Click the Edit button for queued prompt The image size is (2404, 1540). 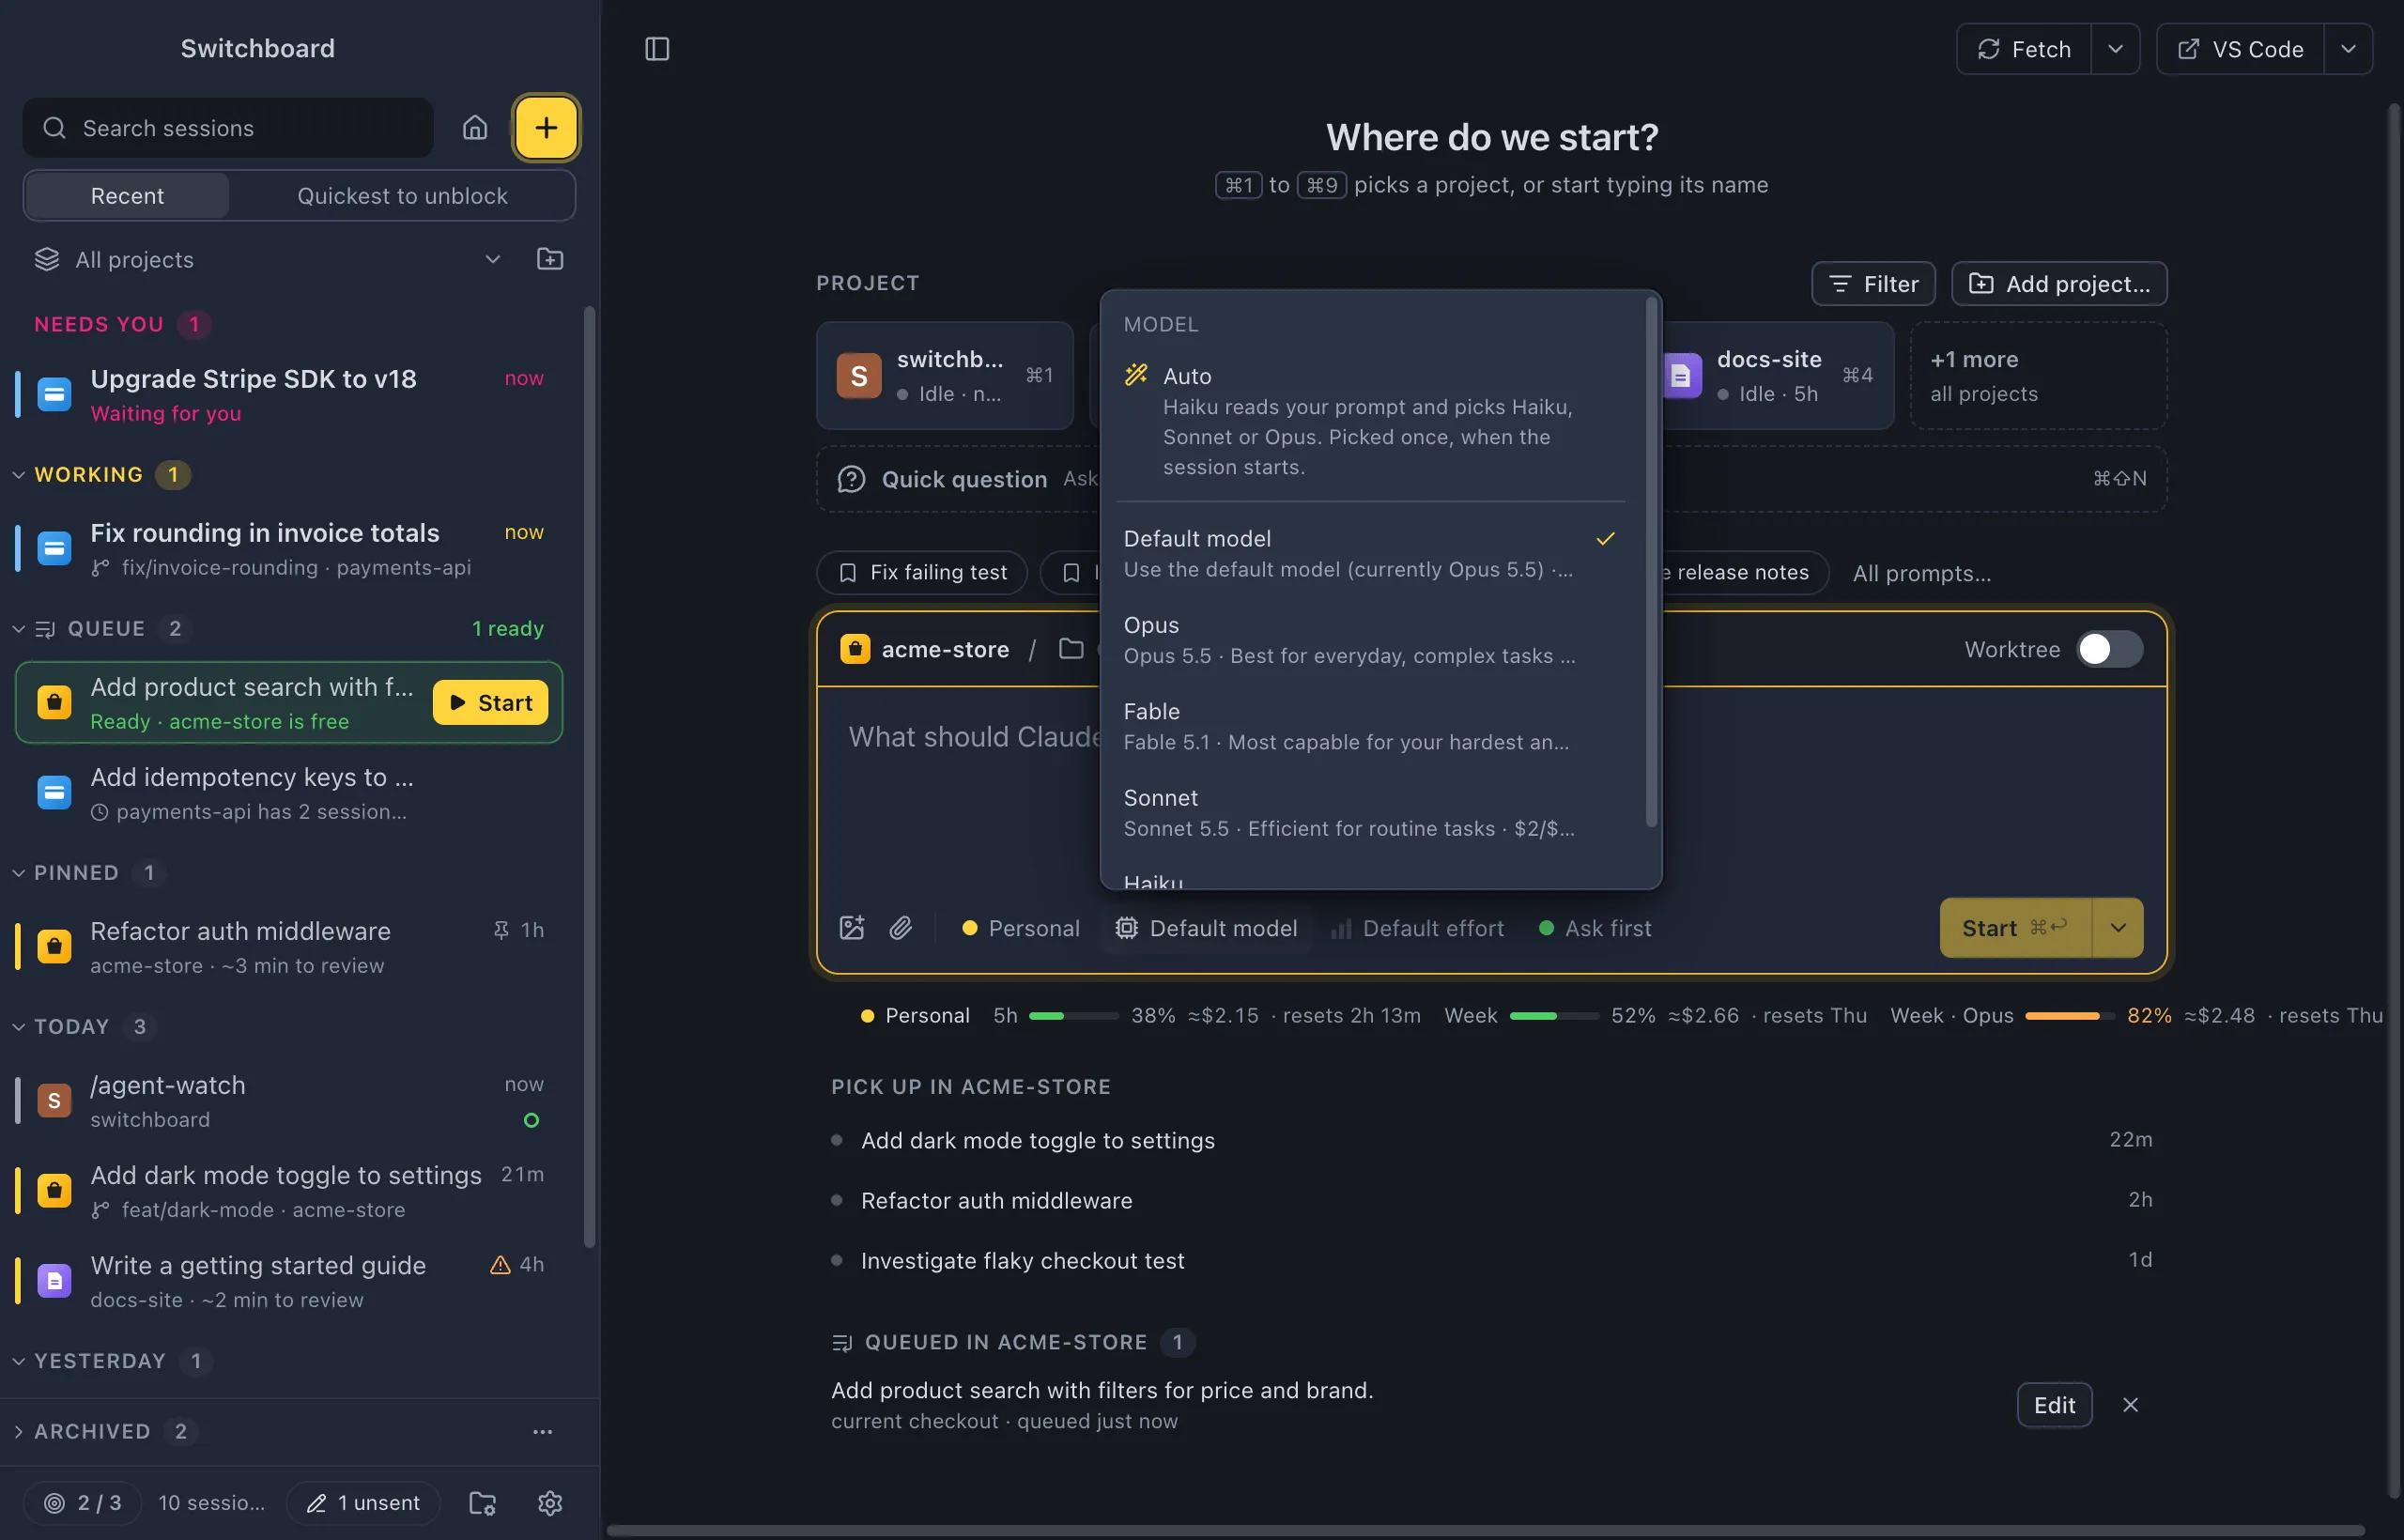(x=2054, y=1405)
